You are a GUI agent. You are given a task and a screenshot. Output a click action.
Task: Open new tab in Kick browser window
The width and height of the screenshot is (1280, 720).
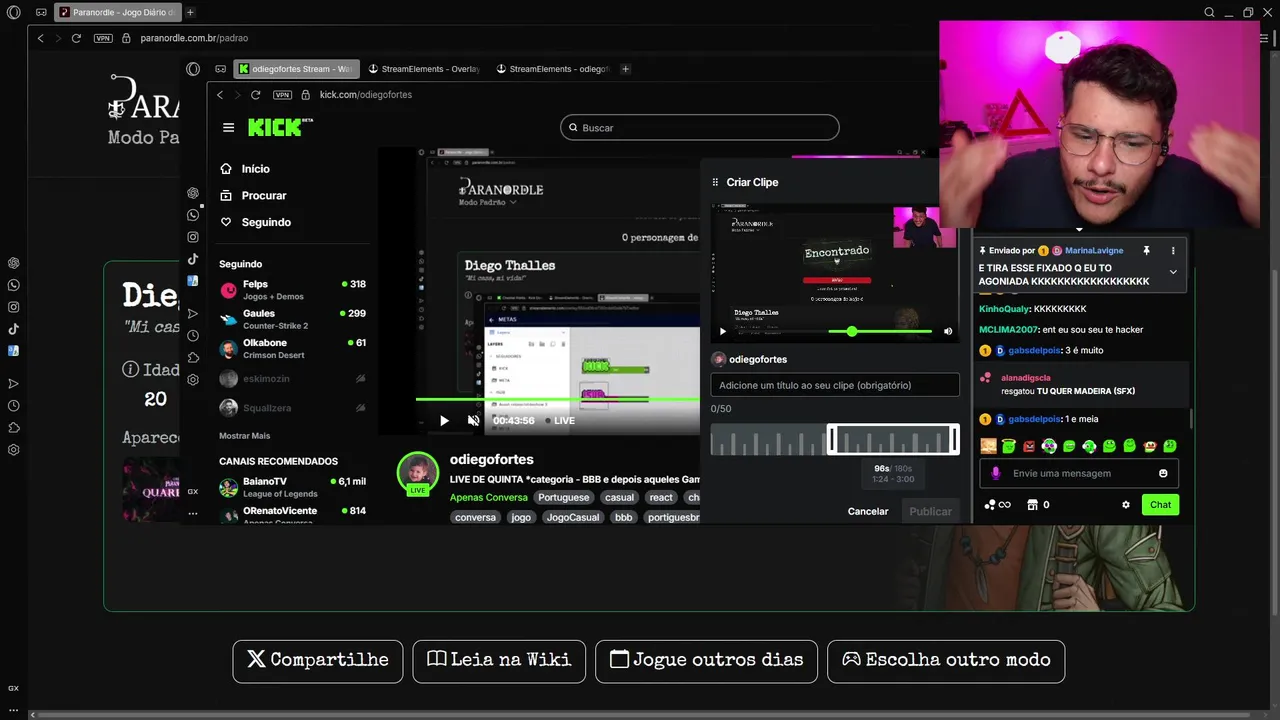click(626, 69)
